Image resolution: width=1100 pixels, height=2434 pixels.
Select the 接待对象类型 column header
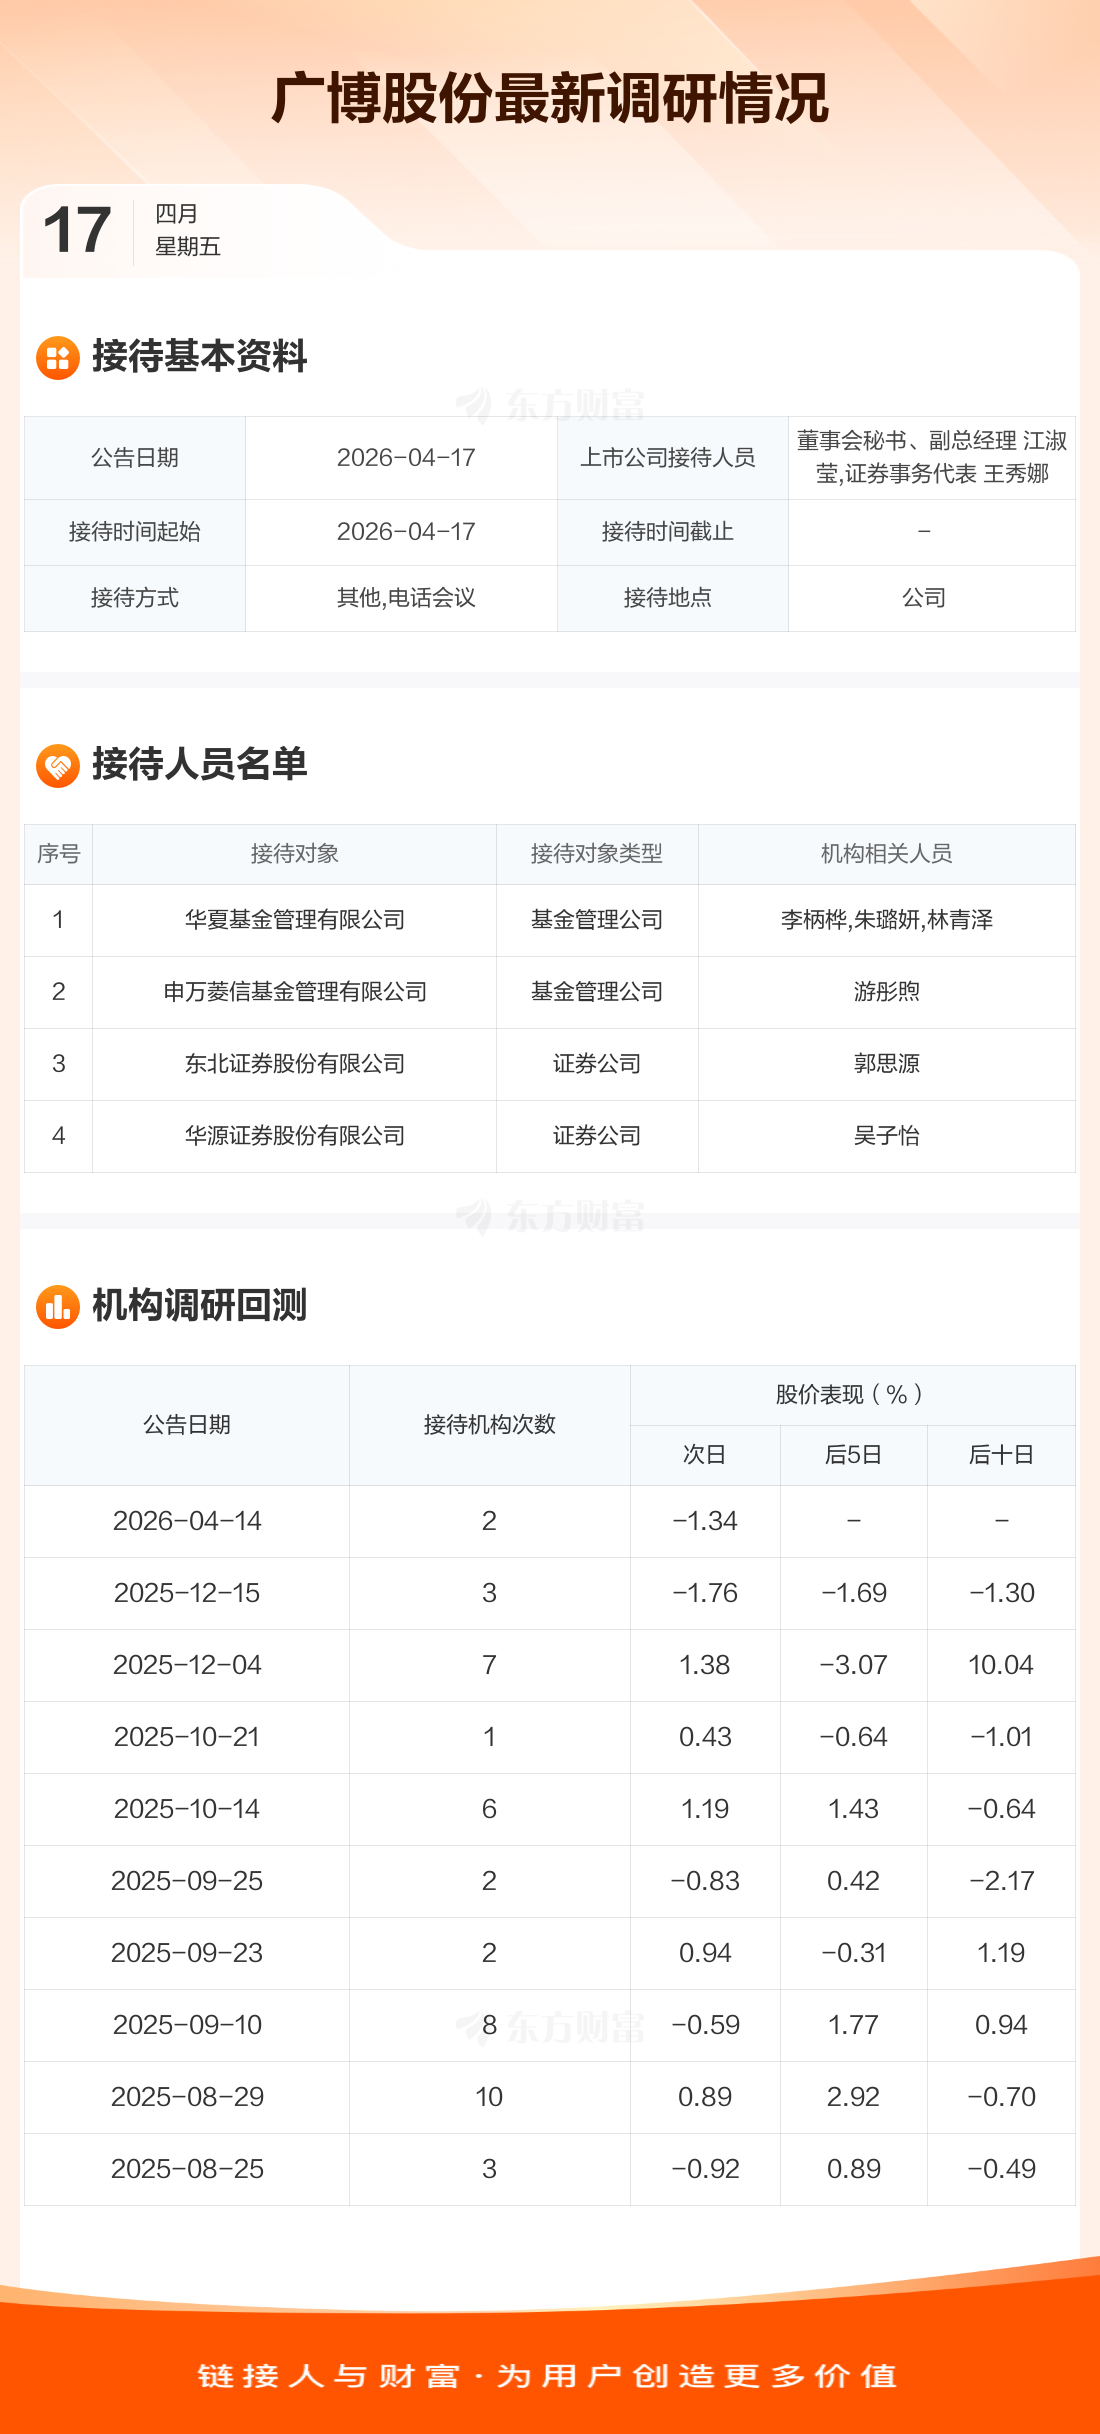(x=596, y=854)
